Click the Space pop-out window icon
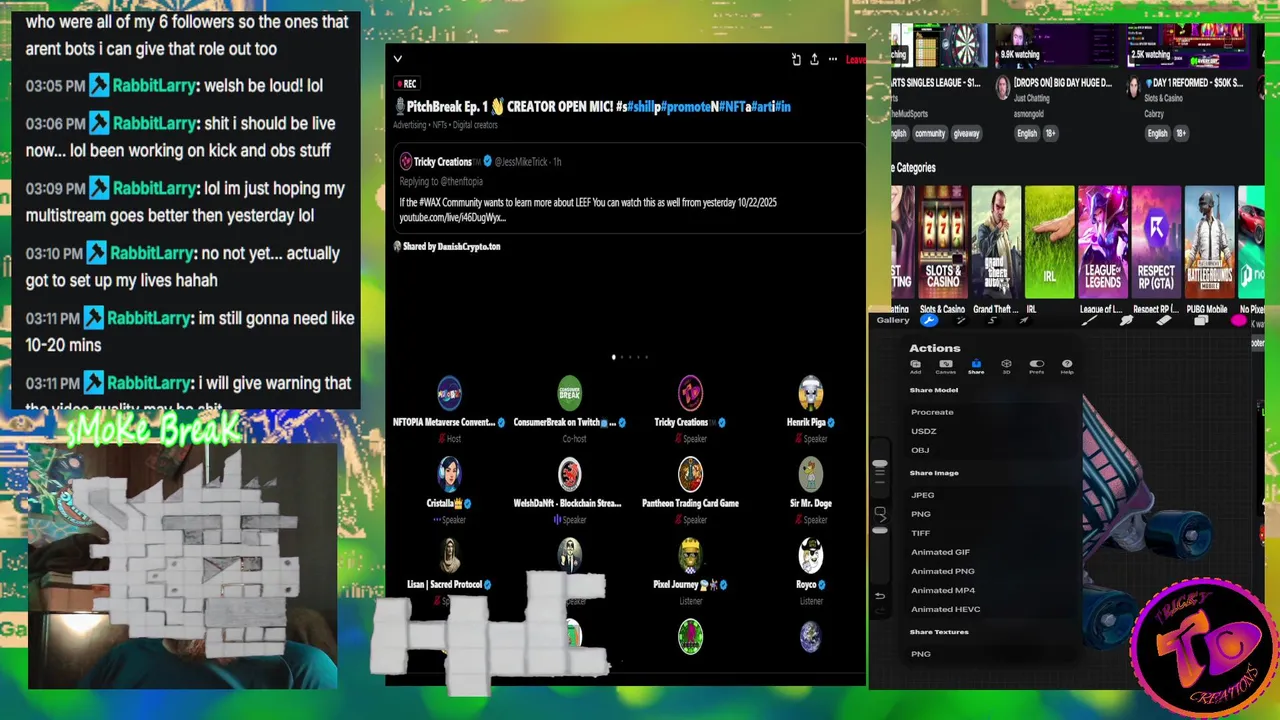This screenshot has width=1280, height=720. pos(796,59)
